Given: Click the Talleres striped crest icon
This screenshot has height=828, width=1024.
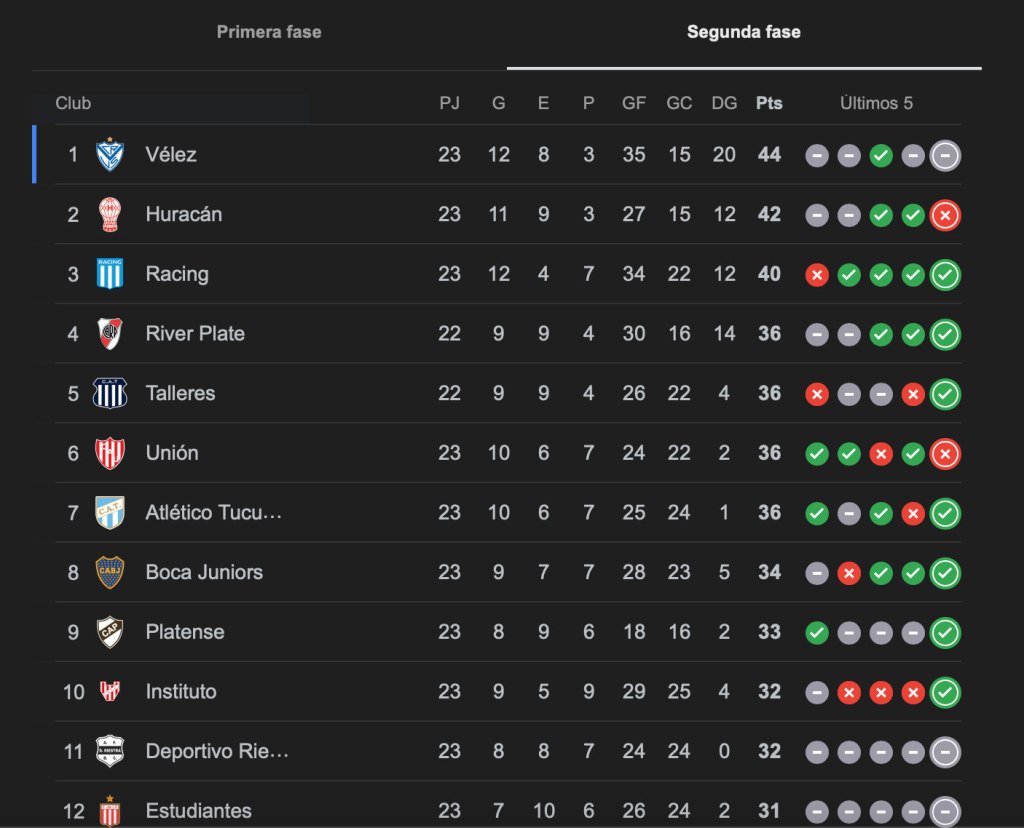Looking at the screenshot, I should [x=109, y=393].
